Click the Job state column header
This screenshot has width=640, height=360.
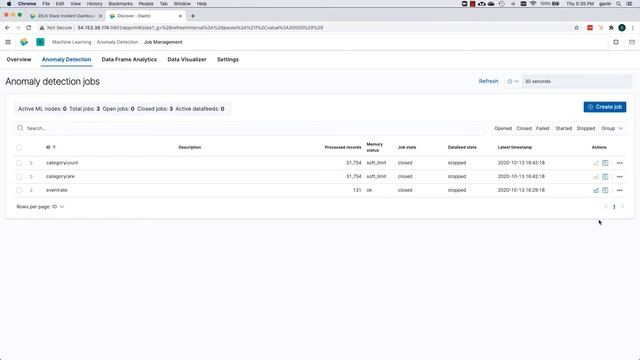click(407, 147)
